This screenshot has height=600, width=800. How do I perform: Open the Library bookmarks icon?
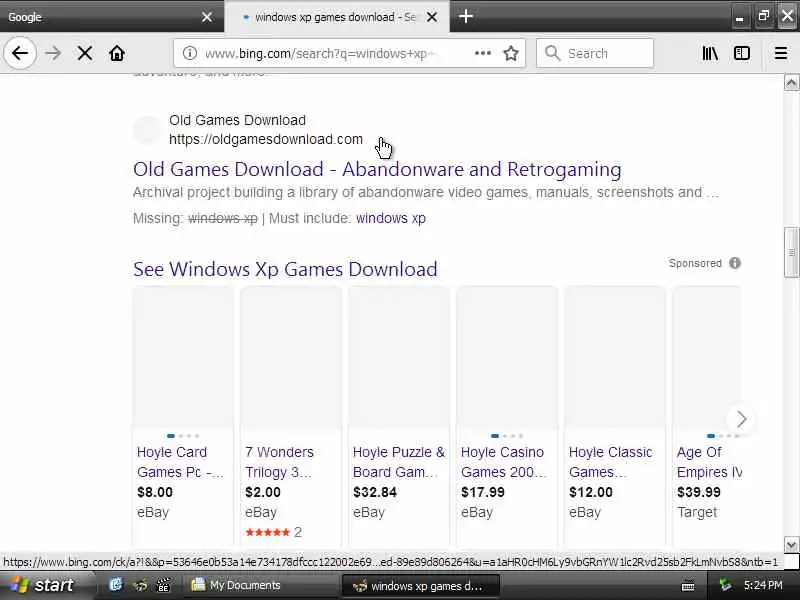[x=710, y=53]
